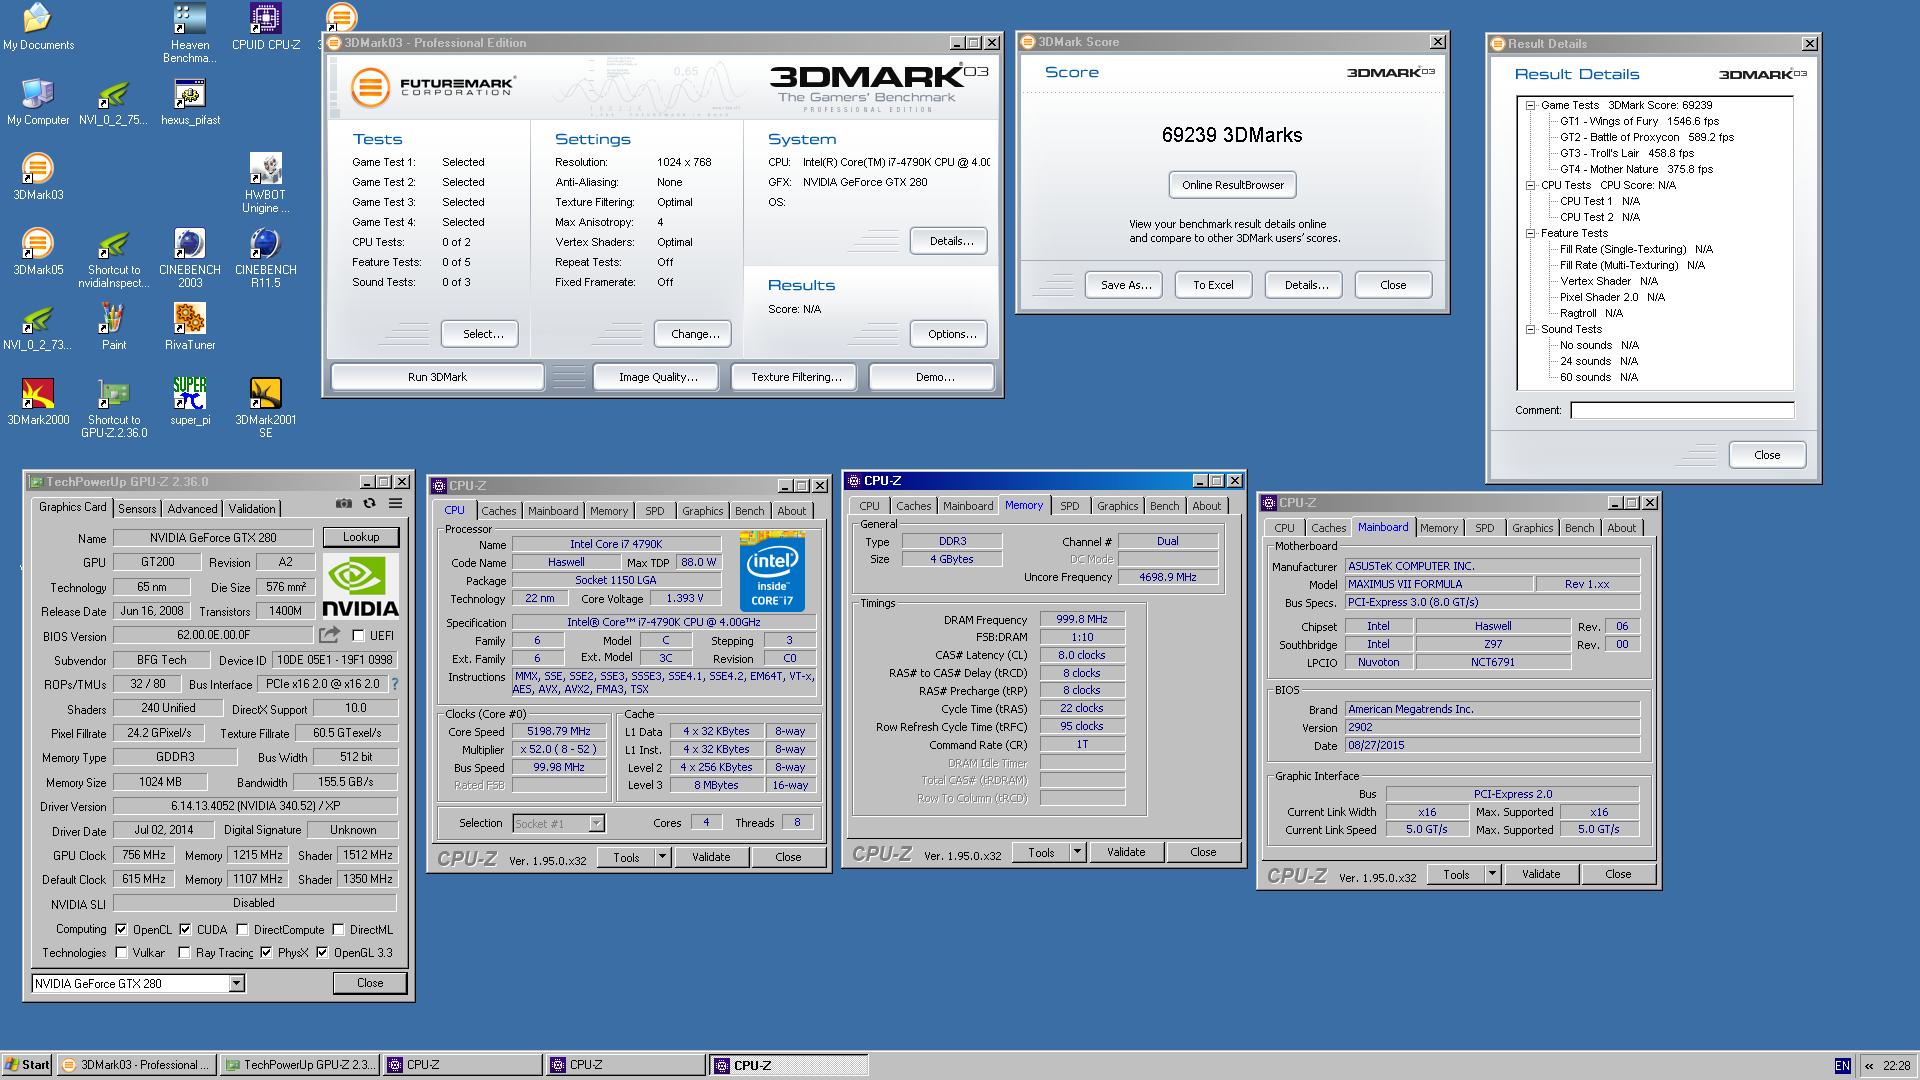Collapse Game Tests tree node
The height and width of the screenshot is (1080, 1920).
point(1530,105)
